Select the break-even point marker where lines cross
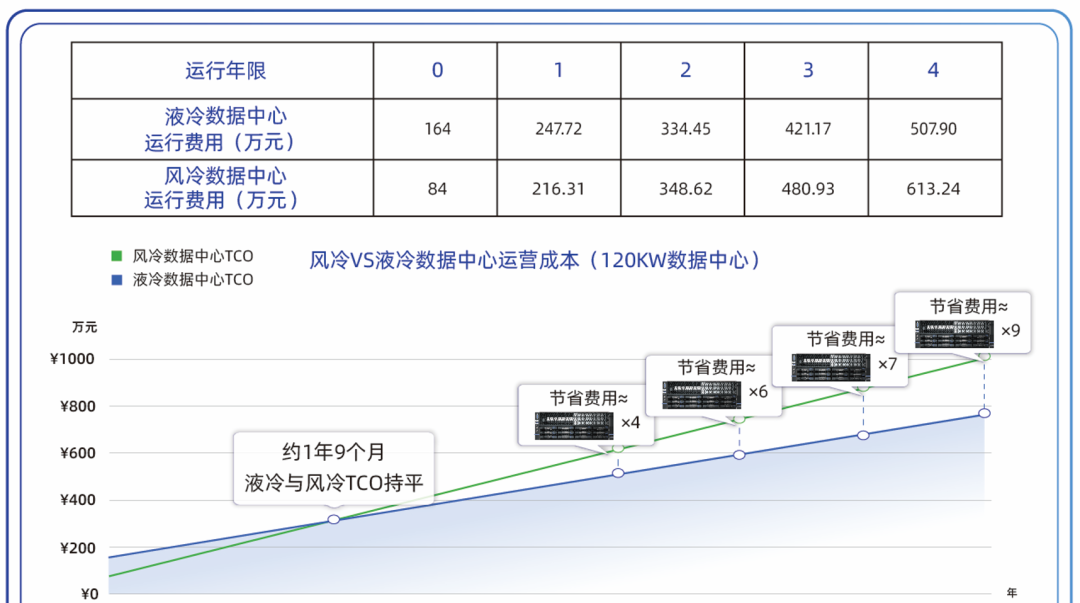Screen dimensions: 1080x603 coord(334,519)
